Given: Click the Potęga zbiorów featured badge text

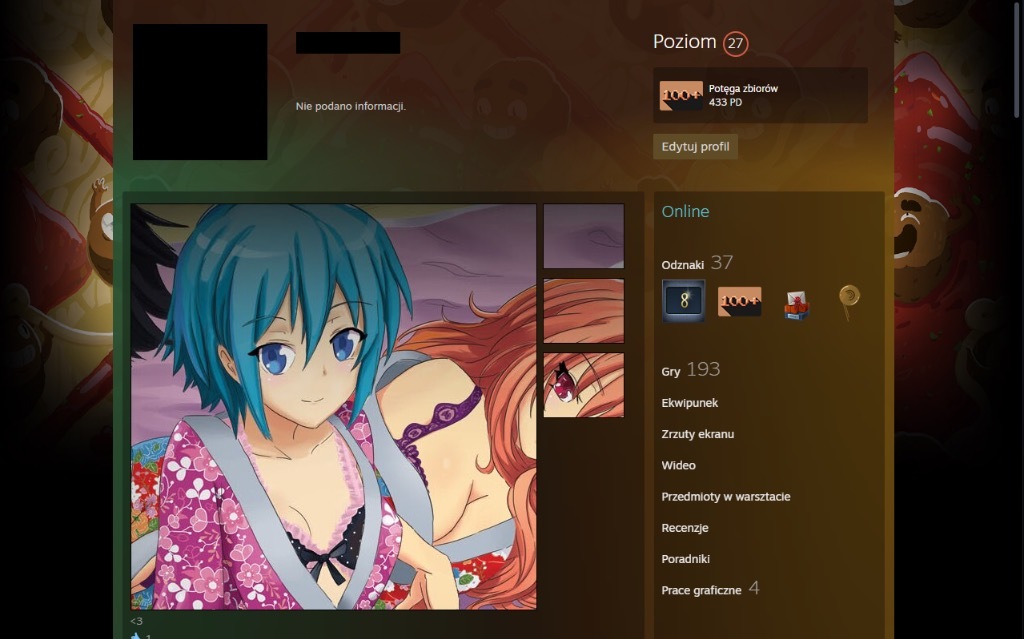Looking at the screenshot, I should (743, 88).
